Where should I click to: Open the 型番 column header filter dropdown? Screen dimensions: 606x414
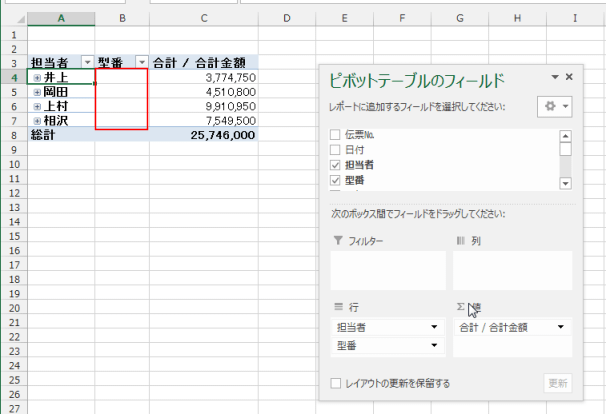point(141,63)
